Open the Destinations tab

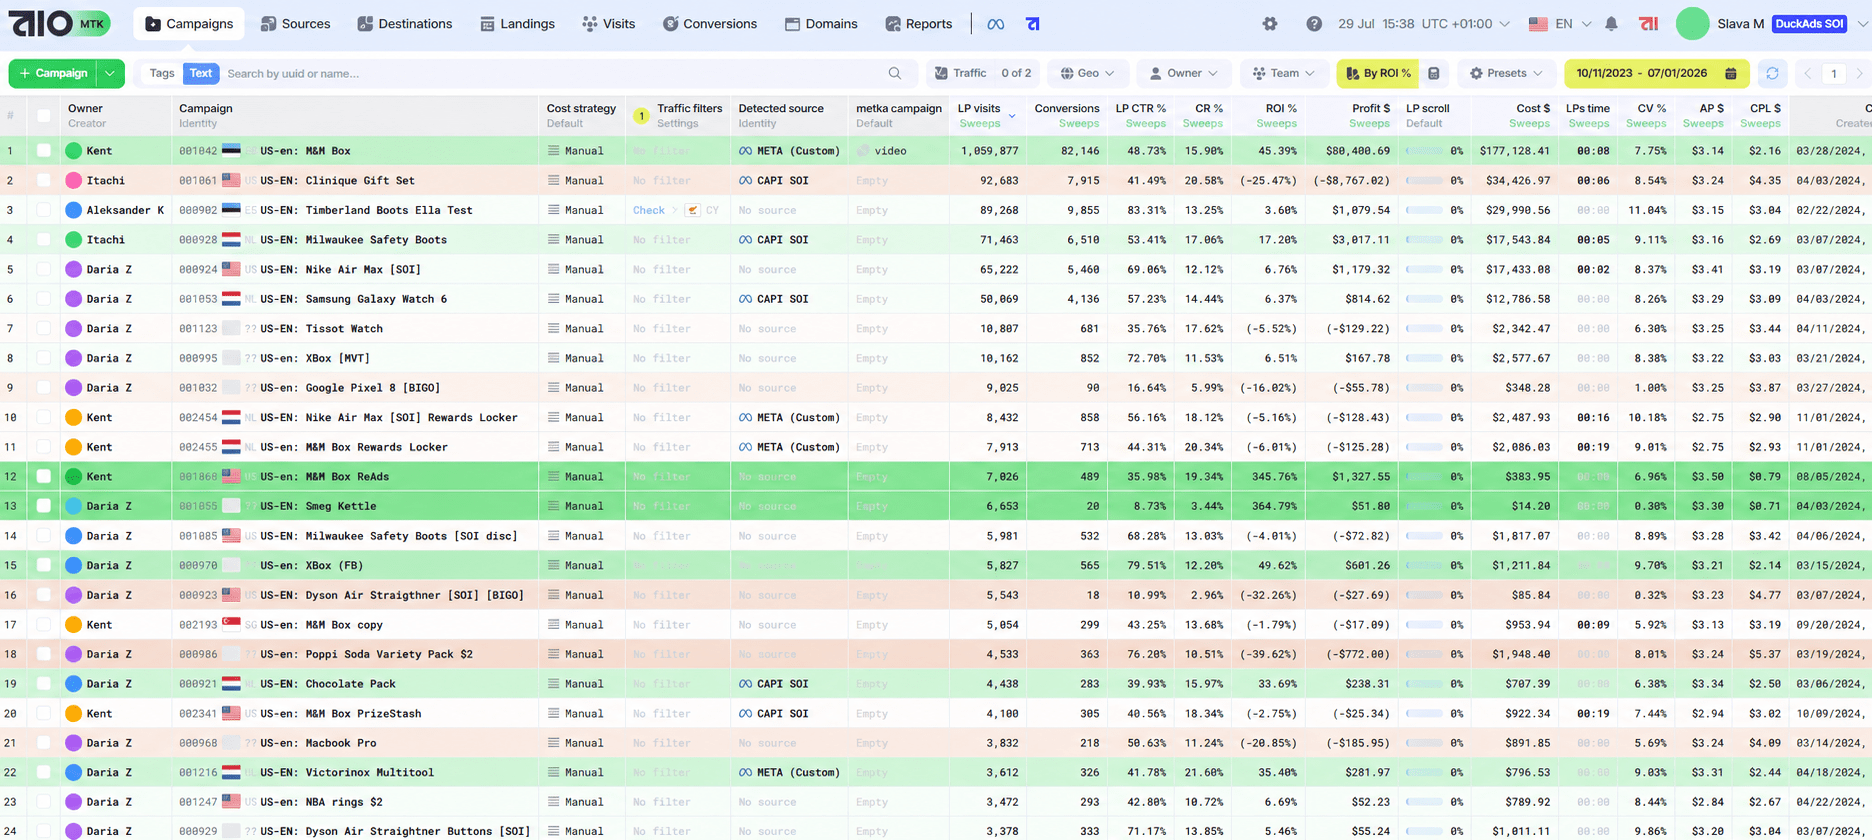(x=405, y=24)
